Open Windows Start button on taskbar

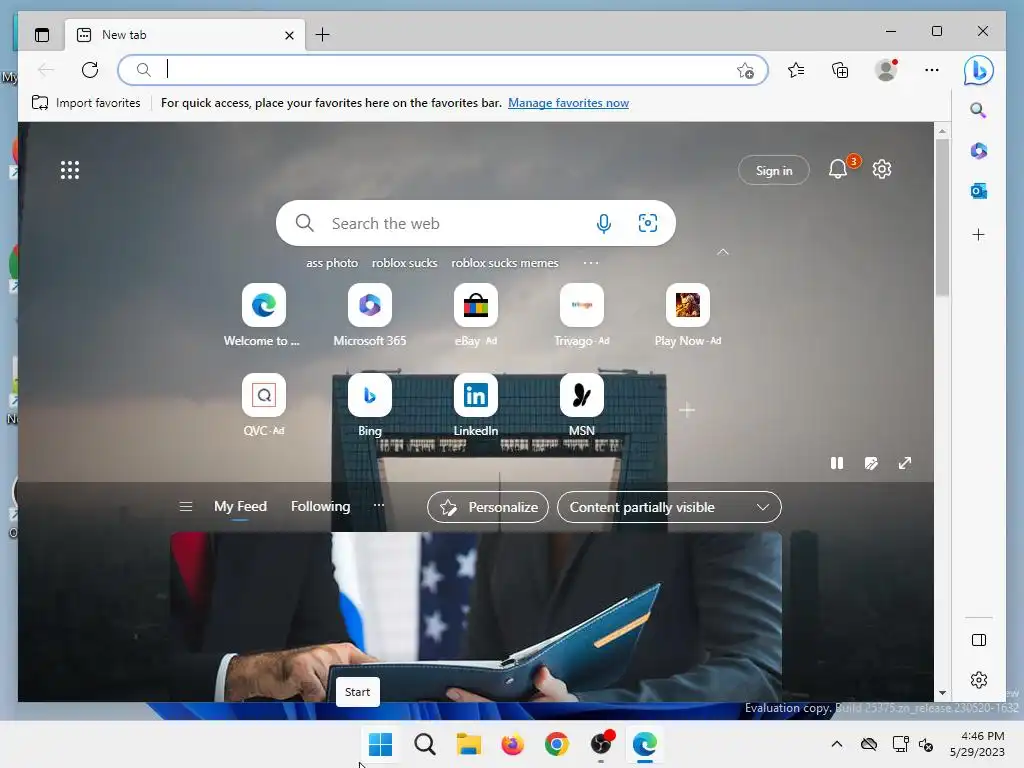pyautogui.click(x=380, y=744)
